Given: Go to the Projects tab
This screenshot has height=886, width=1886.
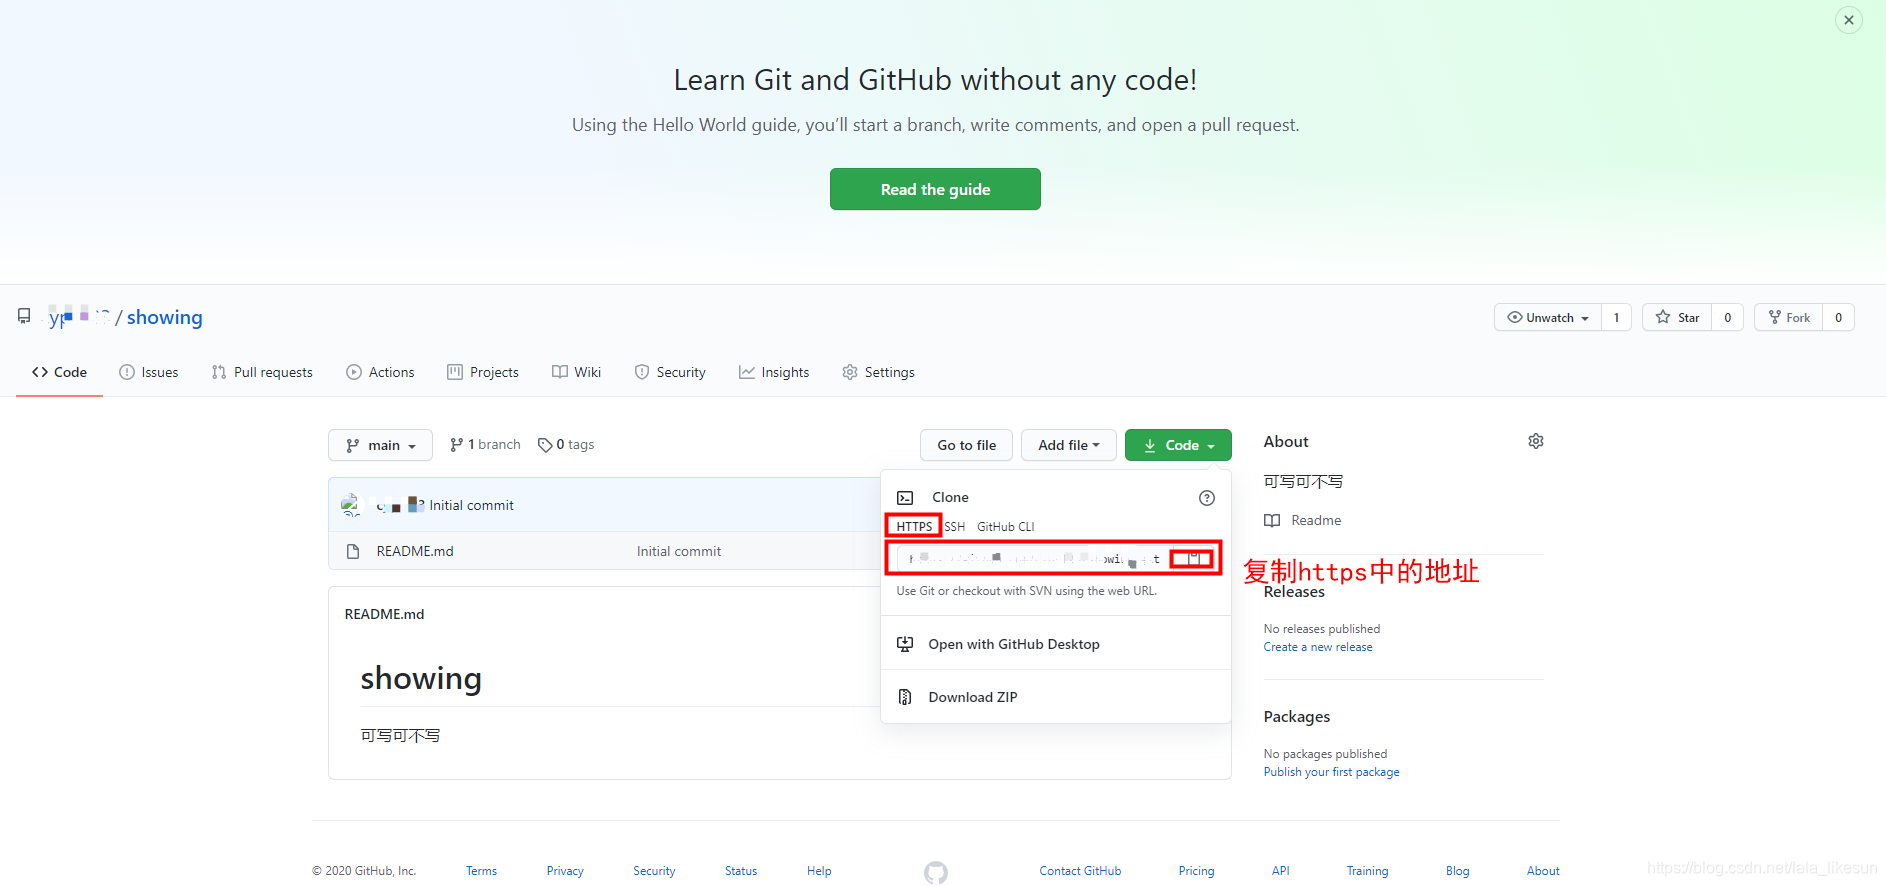Looking at the screenshot, I should click(483, 372).
